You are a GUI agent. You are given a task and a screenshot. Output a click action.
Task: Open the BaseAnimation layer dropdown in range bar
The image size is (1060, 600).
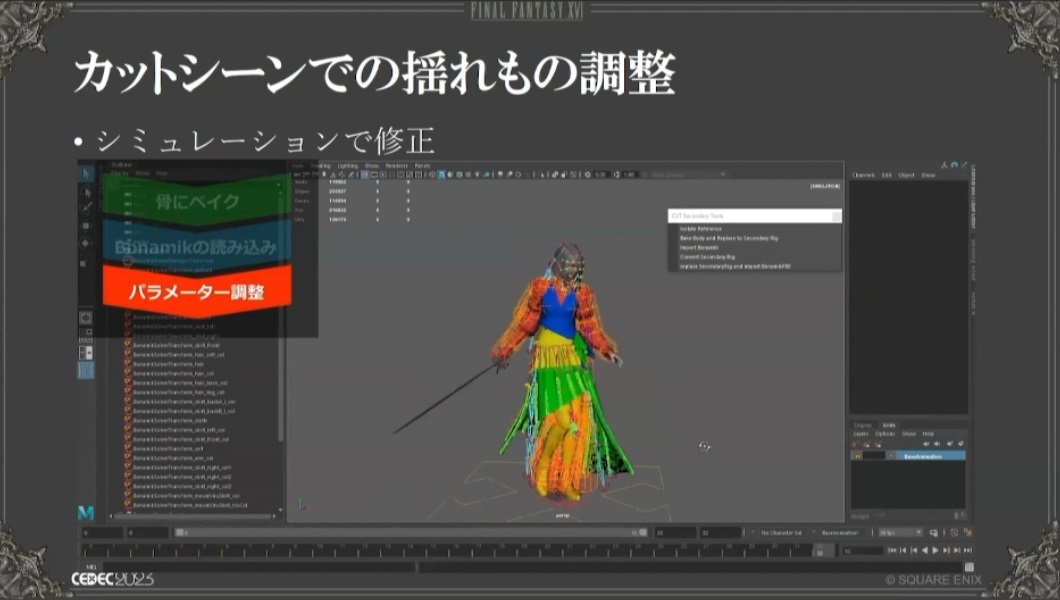click(840, 533)
